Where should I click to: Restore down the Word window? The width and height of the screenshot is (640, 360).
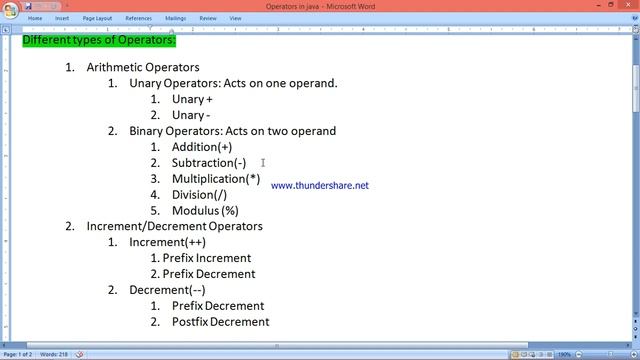tap(611, 5)
